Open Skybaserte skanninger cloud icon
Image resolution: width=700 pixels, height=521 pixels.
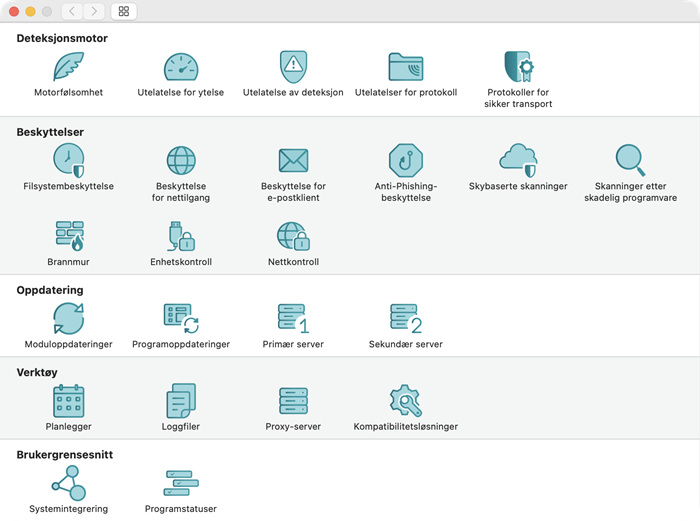point(518,160)
